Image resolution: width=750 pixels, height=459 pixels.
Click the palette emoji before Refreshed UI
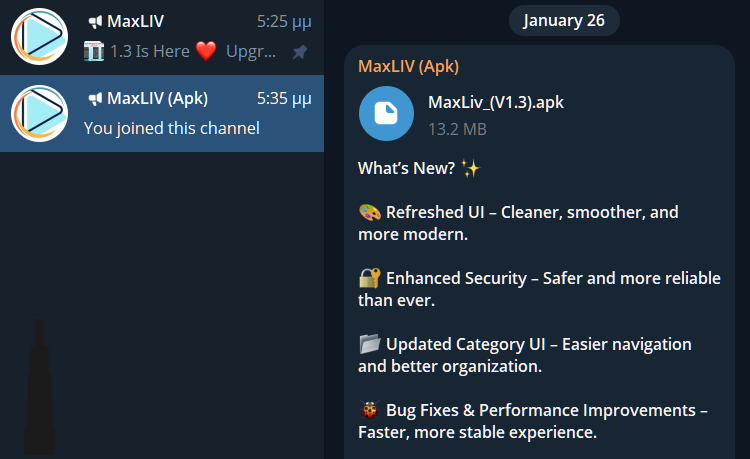coord(369,212)
